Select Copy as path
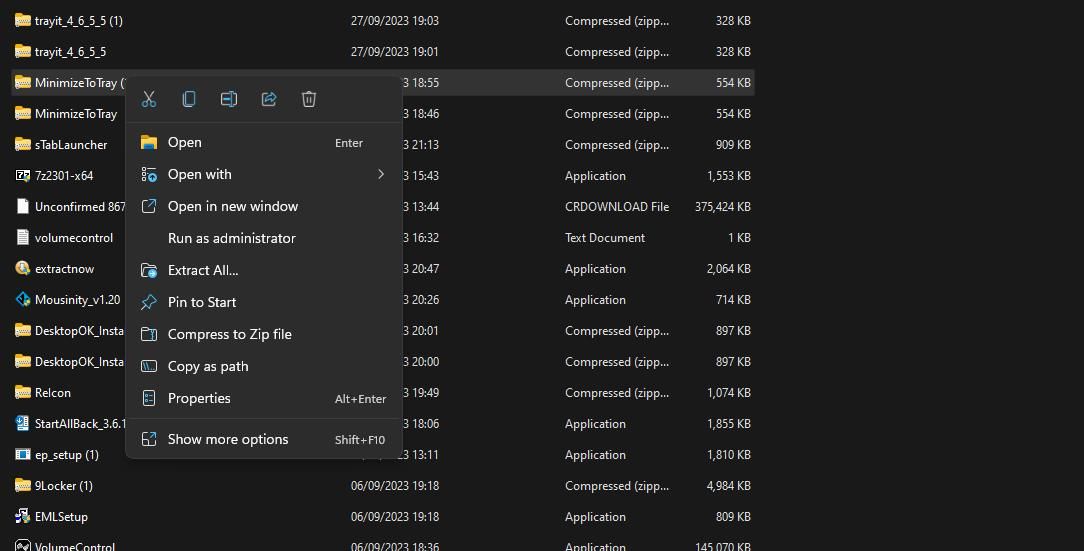 [208, 367]
